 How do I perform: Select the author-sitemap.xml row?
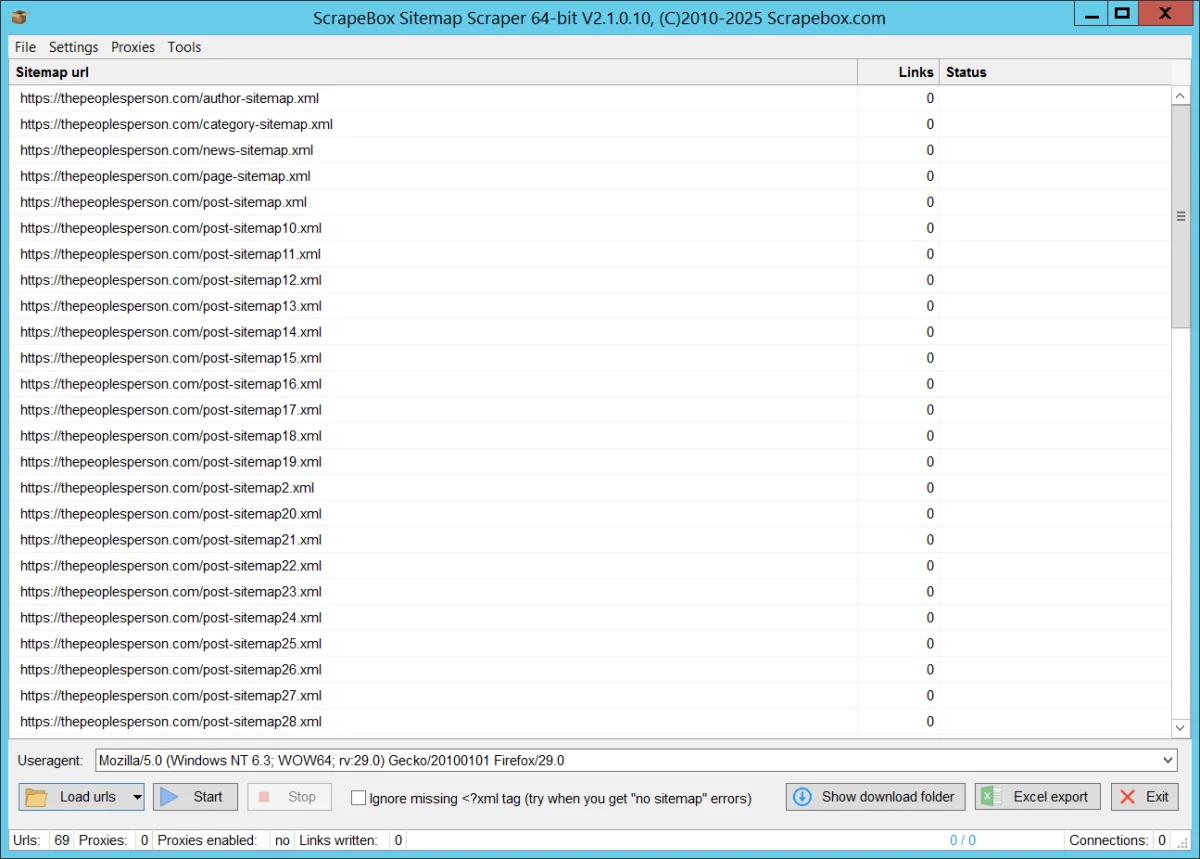tap(590, 98)
